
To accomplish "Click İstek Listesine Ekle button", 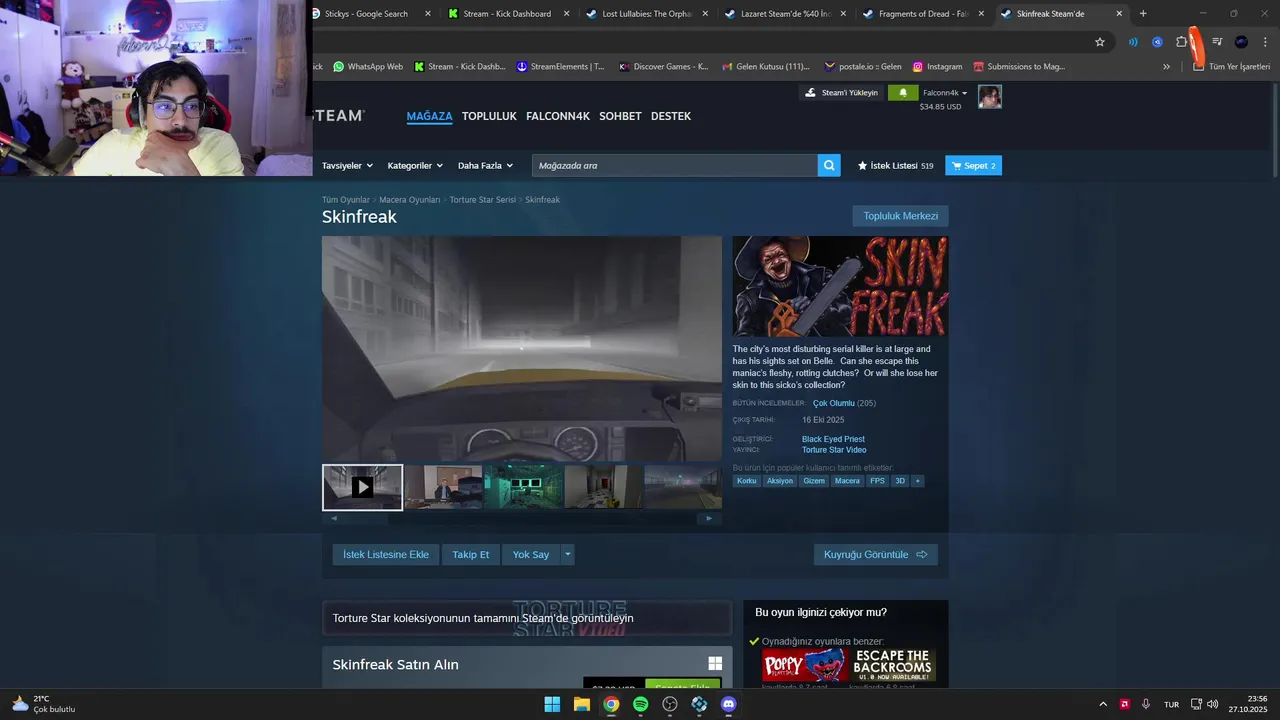I will pos(386,554).
